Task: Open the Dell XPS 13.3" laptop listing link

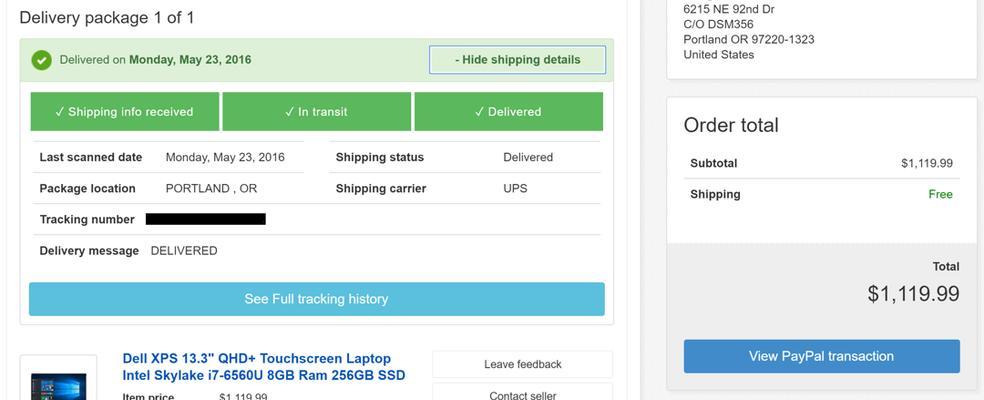Action: point(264,367)
